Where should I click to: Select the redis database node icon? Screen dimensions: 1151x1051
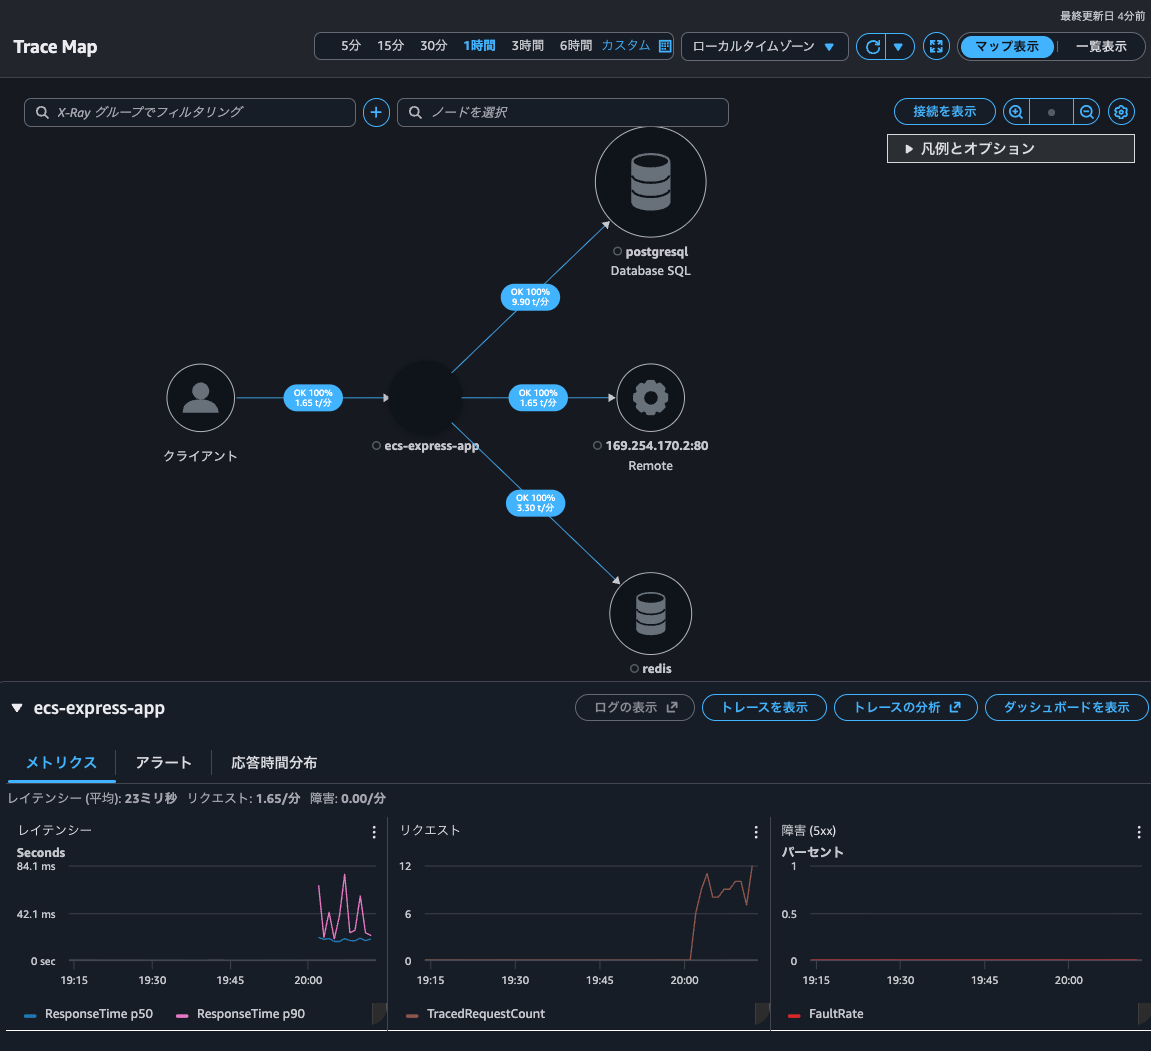click(650, 613)
